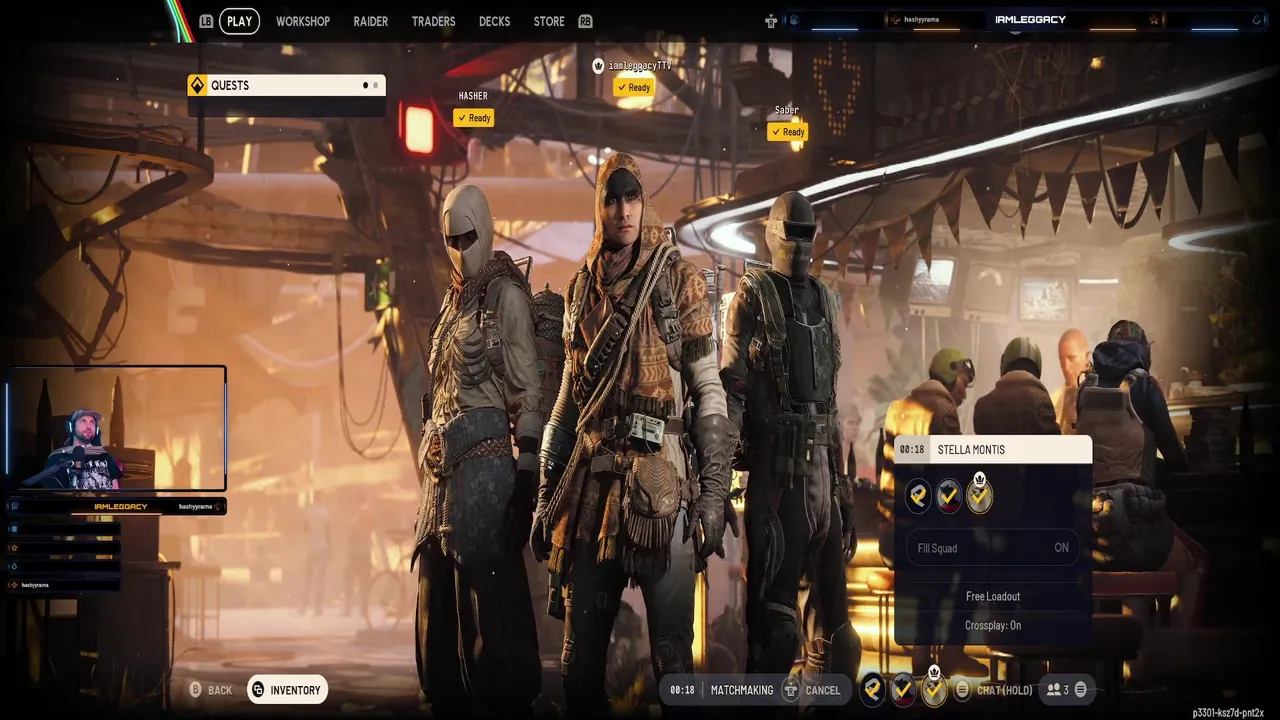Click the streamer webcam overlay
Screen dimensions: 1280x720
click(x=116, y=428)
